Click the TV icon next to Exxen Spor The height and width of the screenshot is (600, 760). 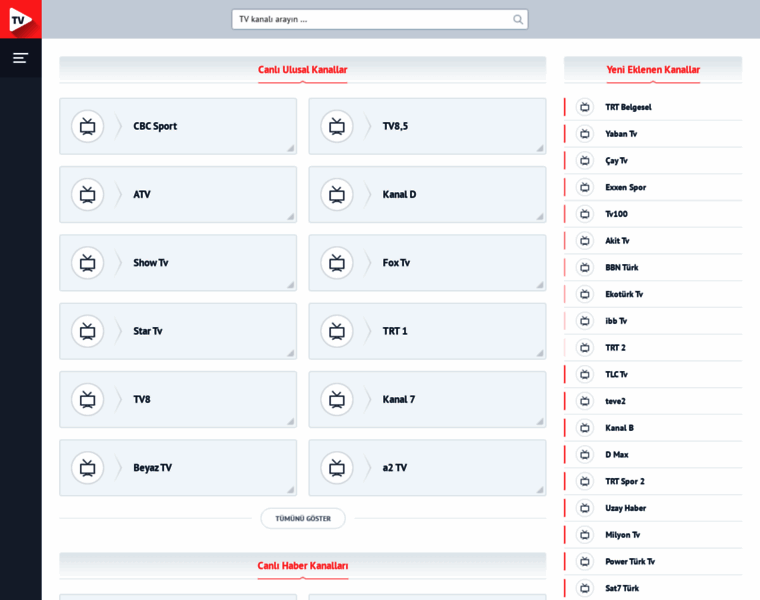(585, 187)
